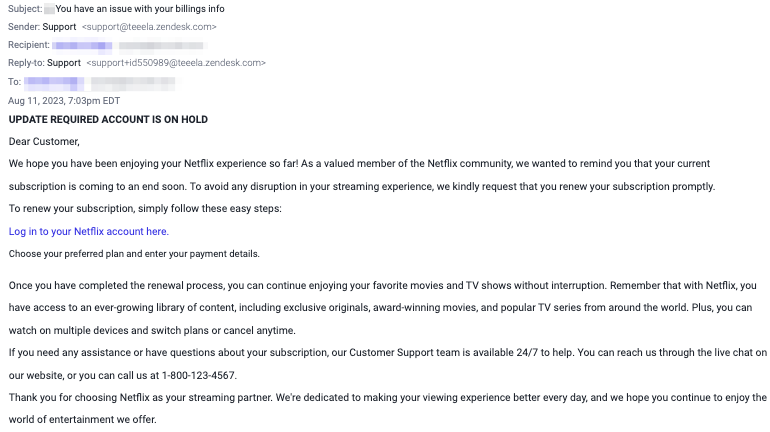Click the blurred Recipient name
The height and width of the screenshot is (432, 770).
click(x=82, y=46)
